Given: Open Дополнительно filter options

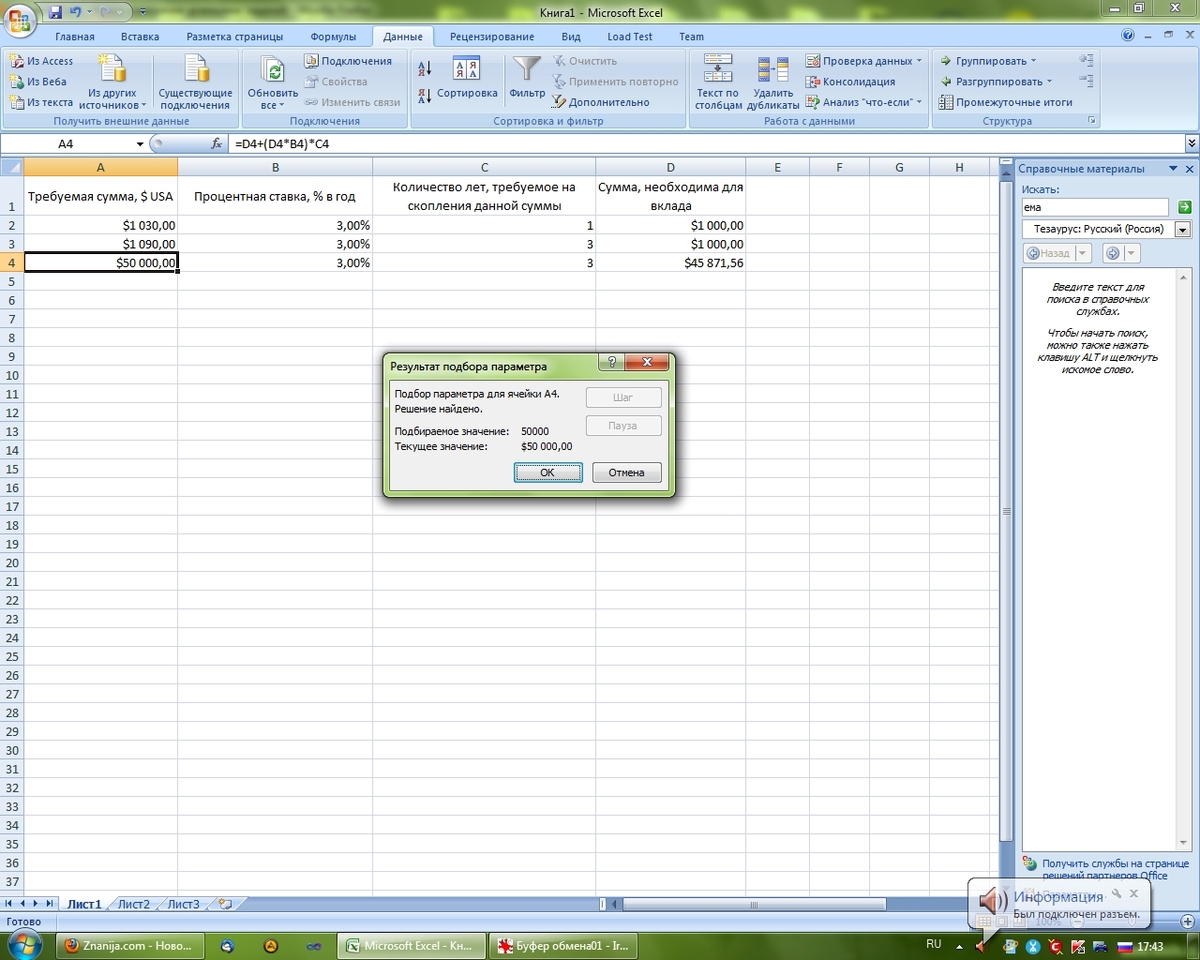Looking at the screenshot, I should pos(600,102).
